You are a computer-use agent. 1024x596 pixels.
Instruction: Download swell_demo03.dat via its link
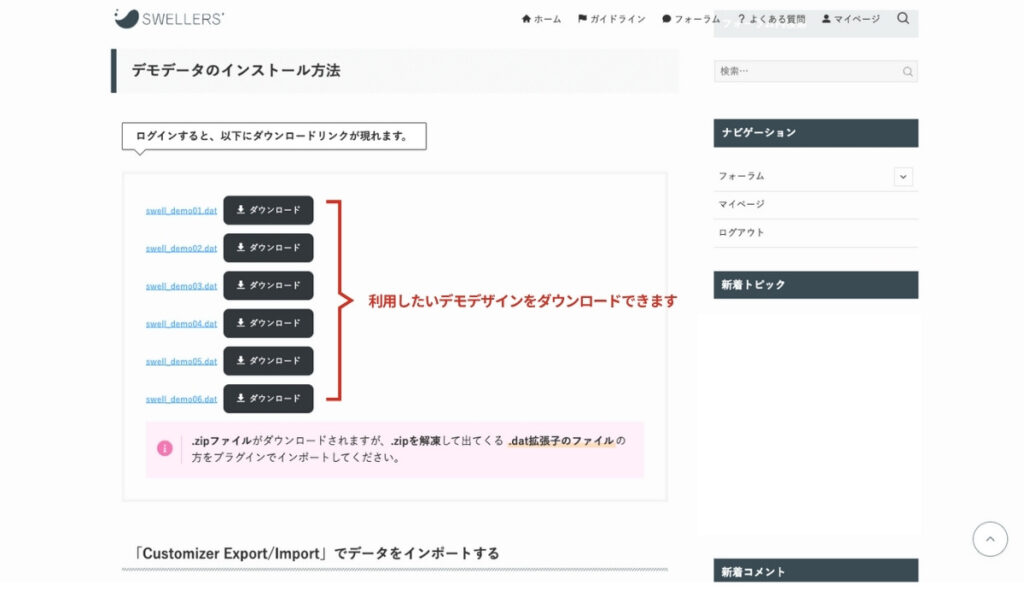(x=179, y=286)
